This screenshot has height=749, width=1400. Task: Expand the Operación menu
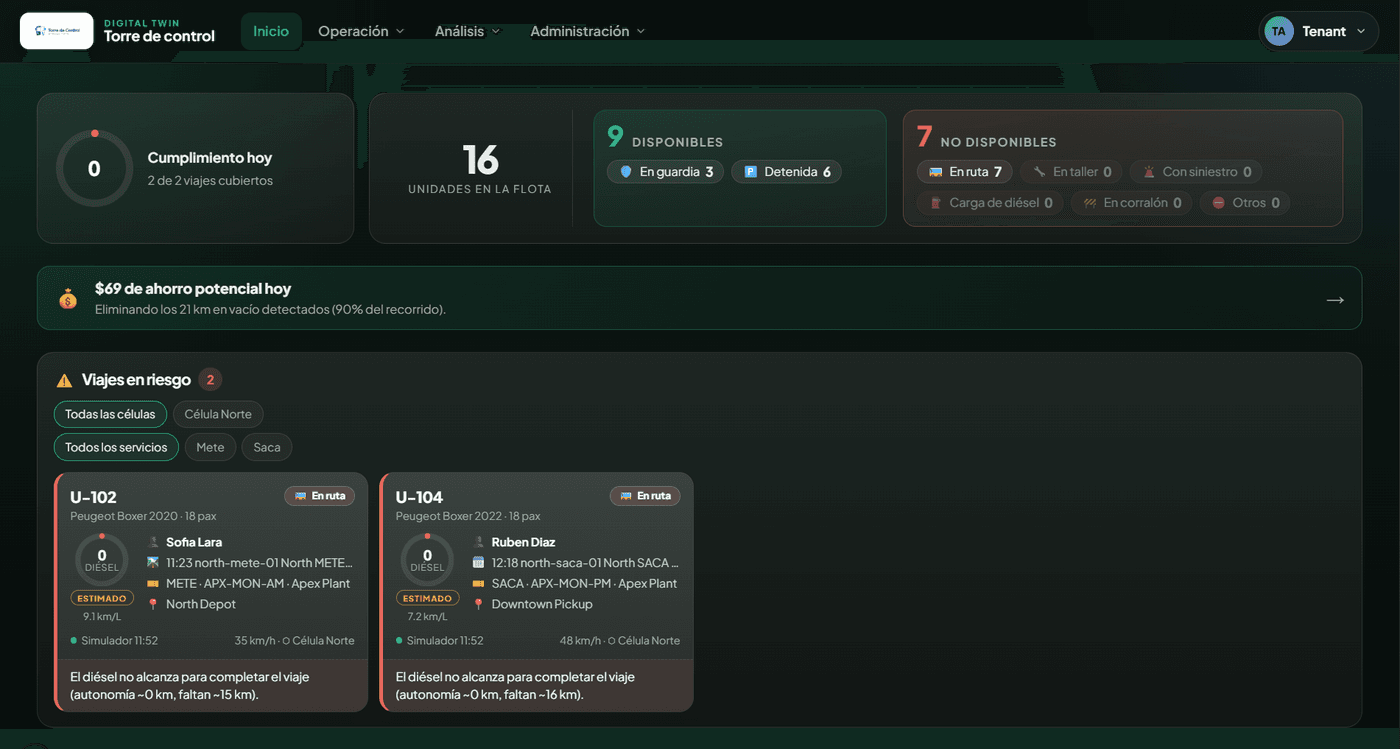tap(361, 31)
